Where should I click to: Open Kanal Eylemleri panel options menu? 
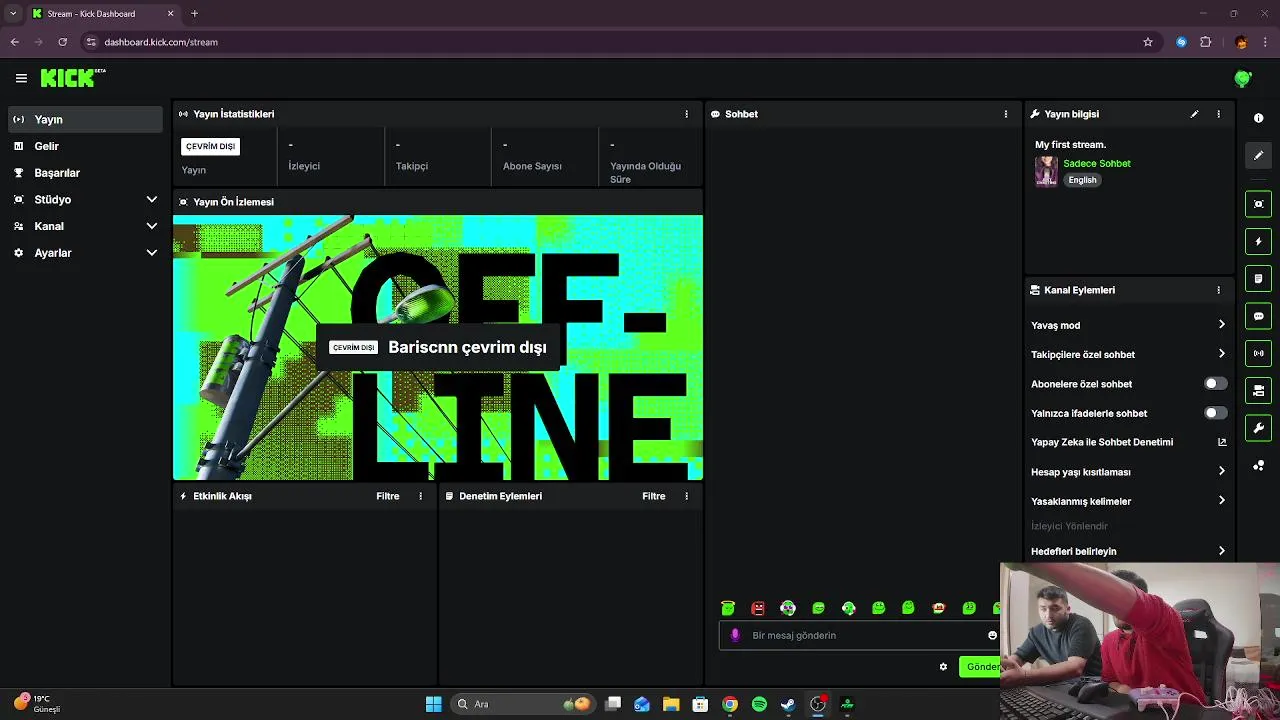tap(1218, 290)
